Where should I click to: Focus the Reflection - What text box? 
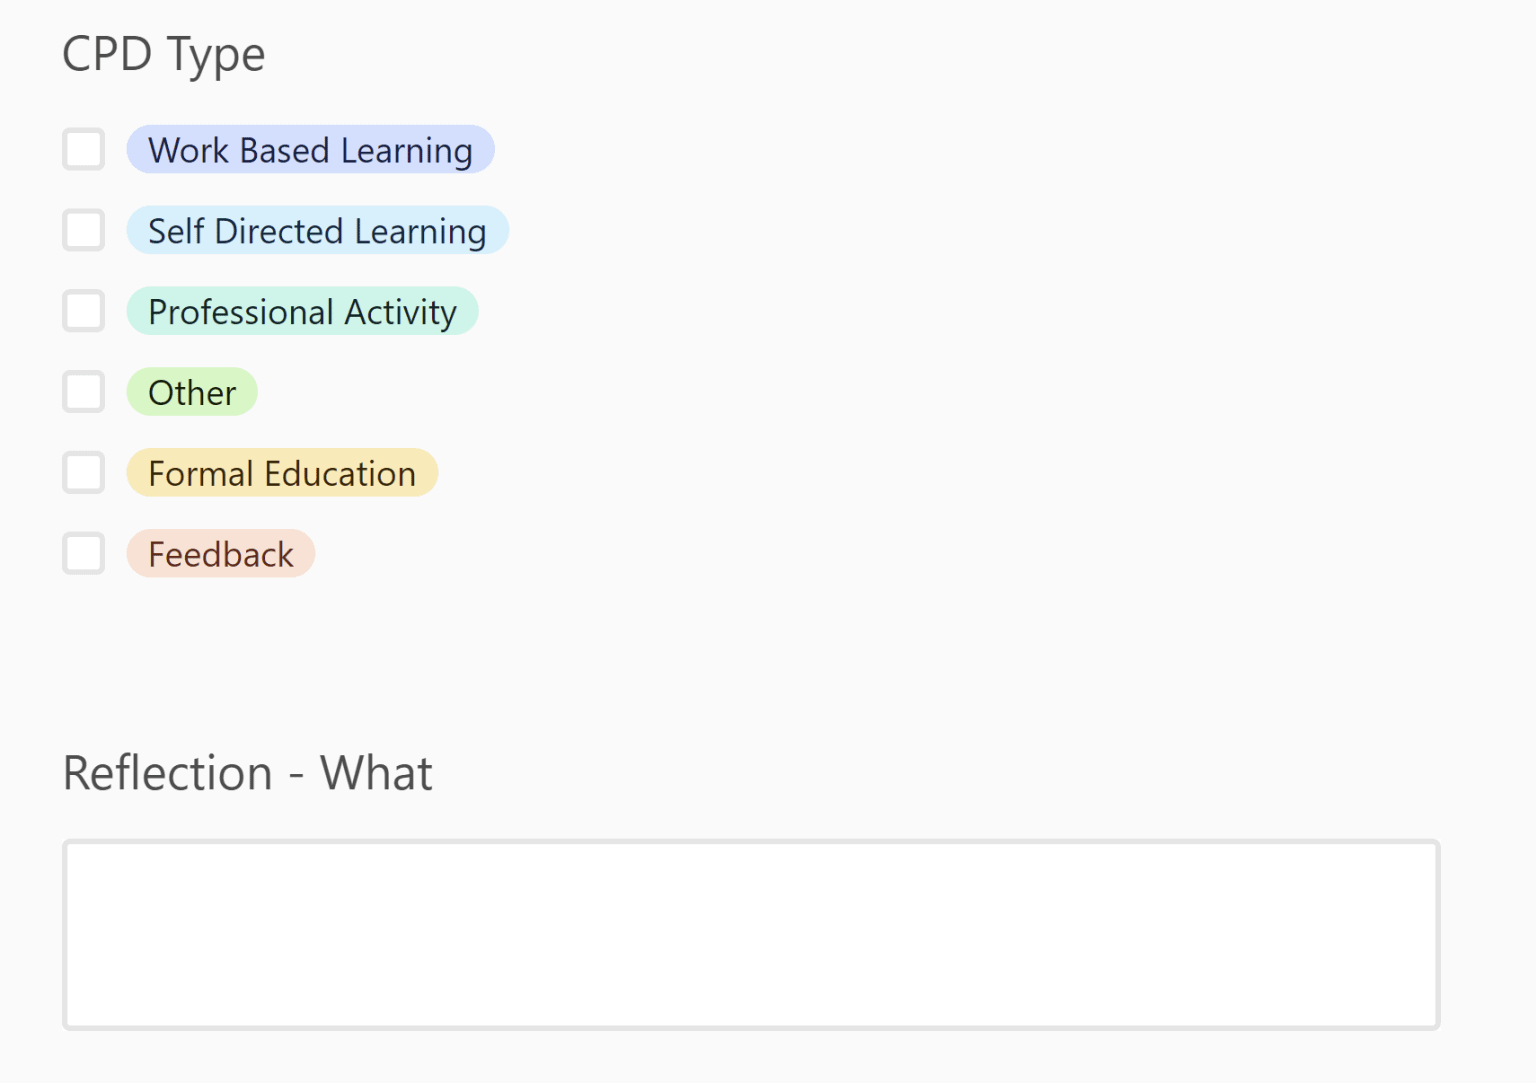(751, 935)
